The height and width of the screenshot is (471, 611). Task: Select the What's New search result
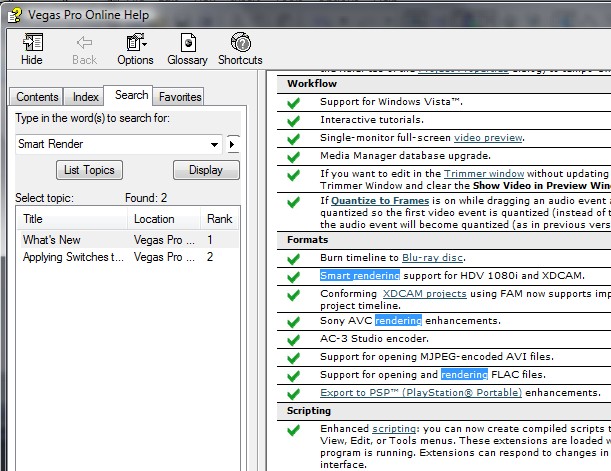(128, 240)
